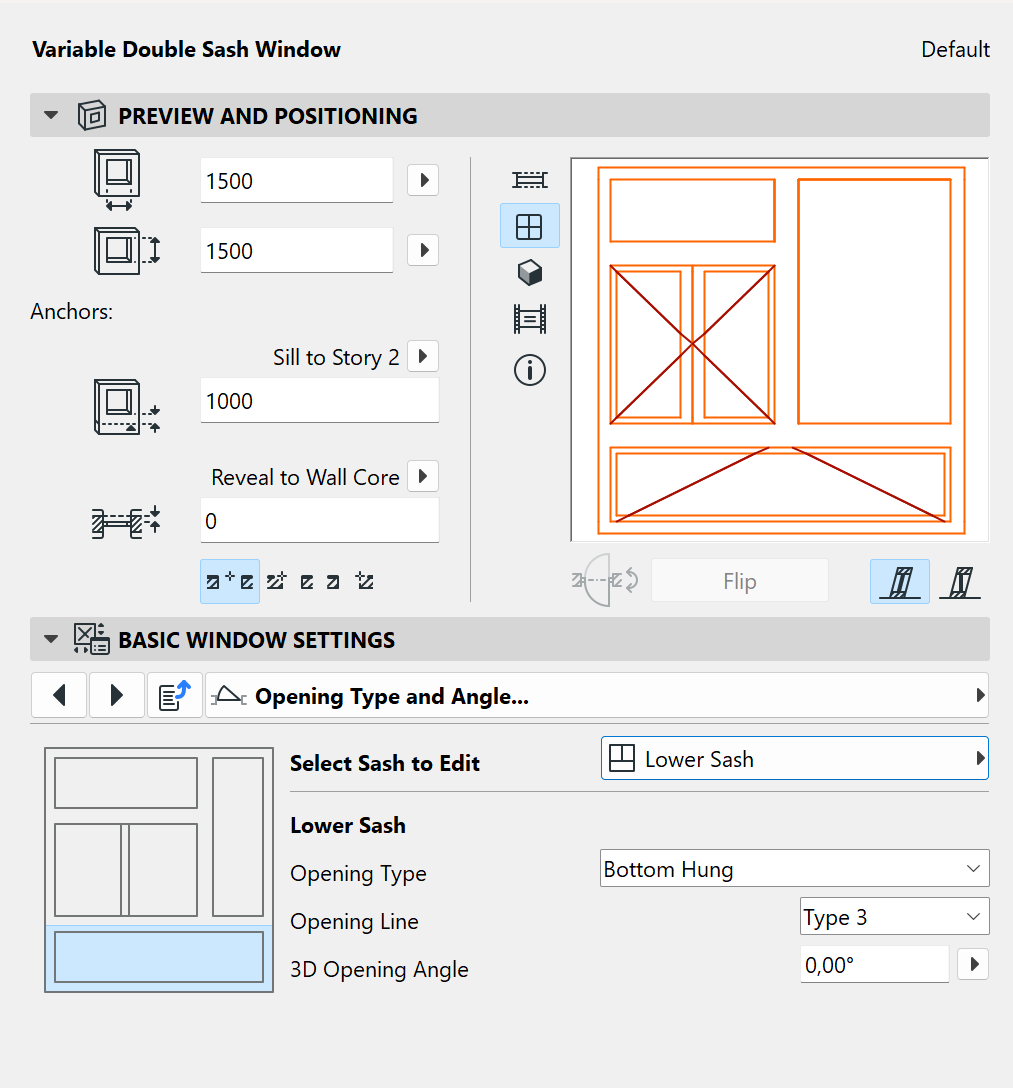Select anchor option with cross at upper right
Image resolution: width=1013 pixels, height=1088 pixels.
tap(276, 581)
